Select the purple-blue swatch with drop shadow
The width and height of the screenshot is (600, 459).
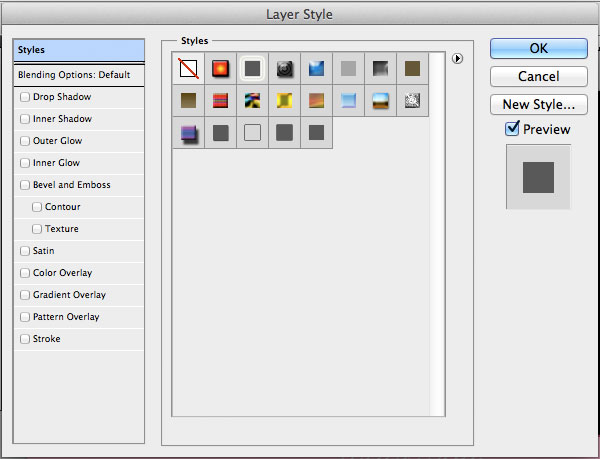pyautogui.click(x=188, y=133)
